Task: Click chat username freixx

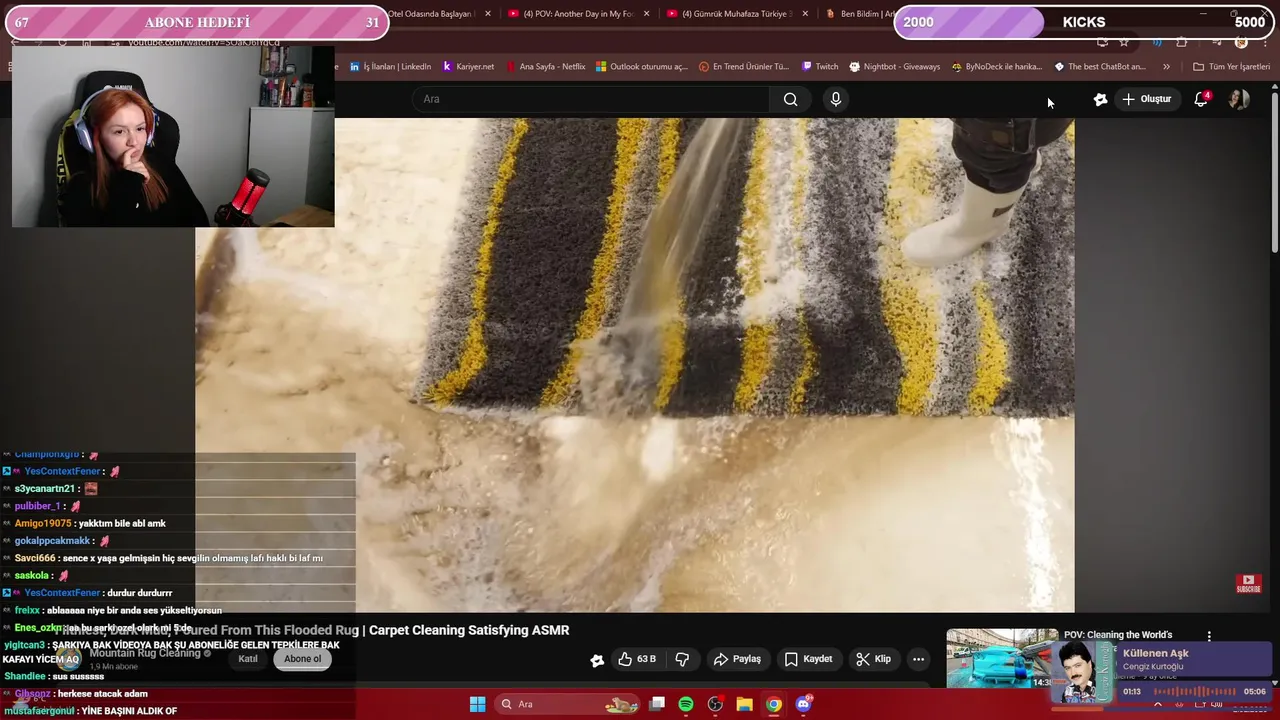Action: click(x=27, y=610)
